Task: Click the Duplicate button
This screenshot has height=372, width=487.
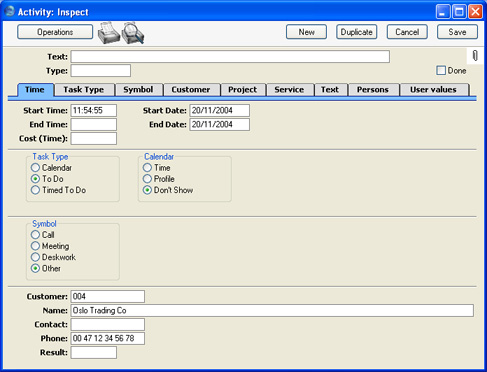Action: pyautogui.click(x=357, y=32)
